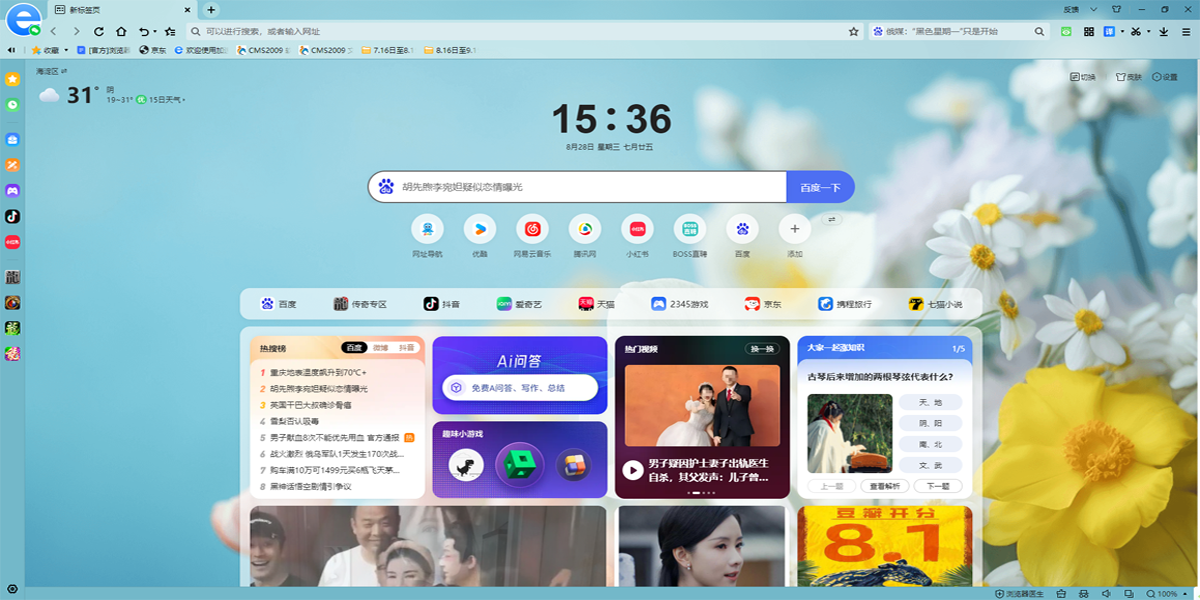
Task: Expand the 收藏 favorites dropdown arrow
Action: 67,50
